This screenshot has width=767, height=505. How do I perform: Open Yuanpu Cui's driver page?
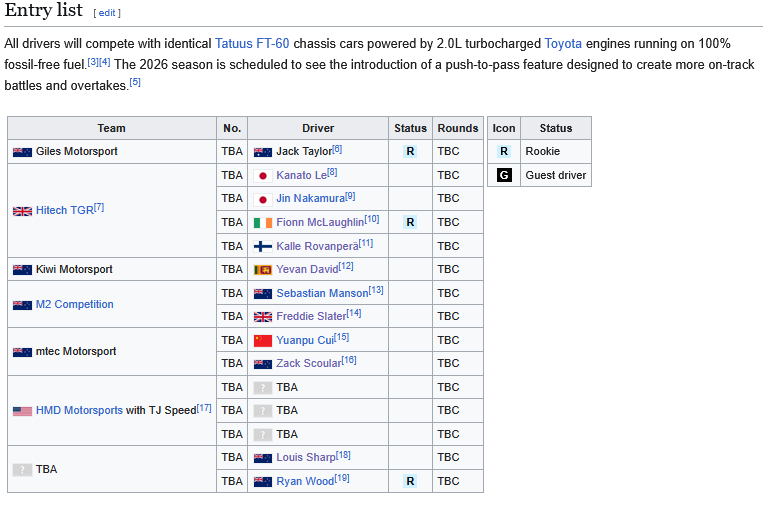(305, 340)
